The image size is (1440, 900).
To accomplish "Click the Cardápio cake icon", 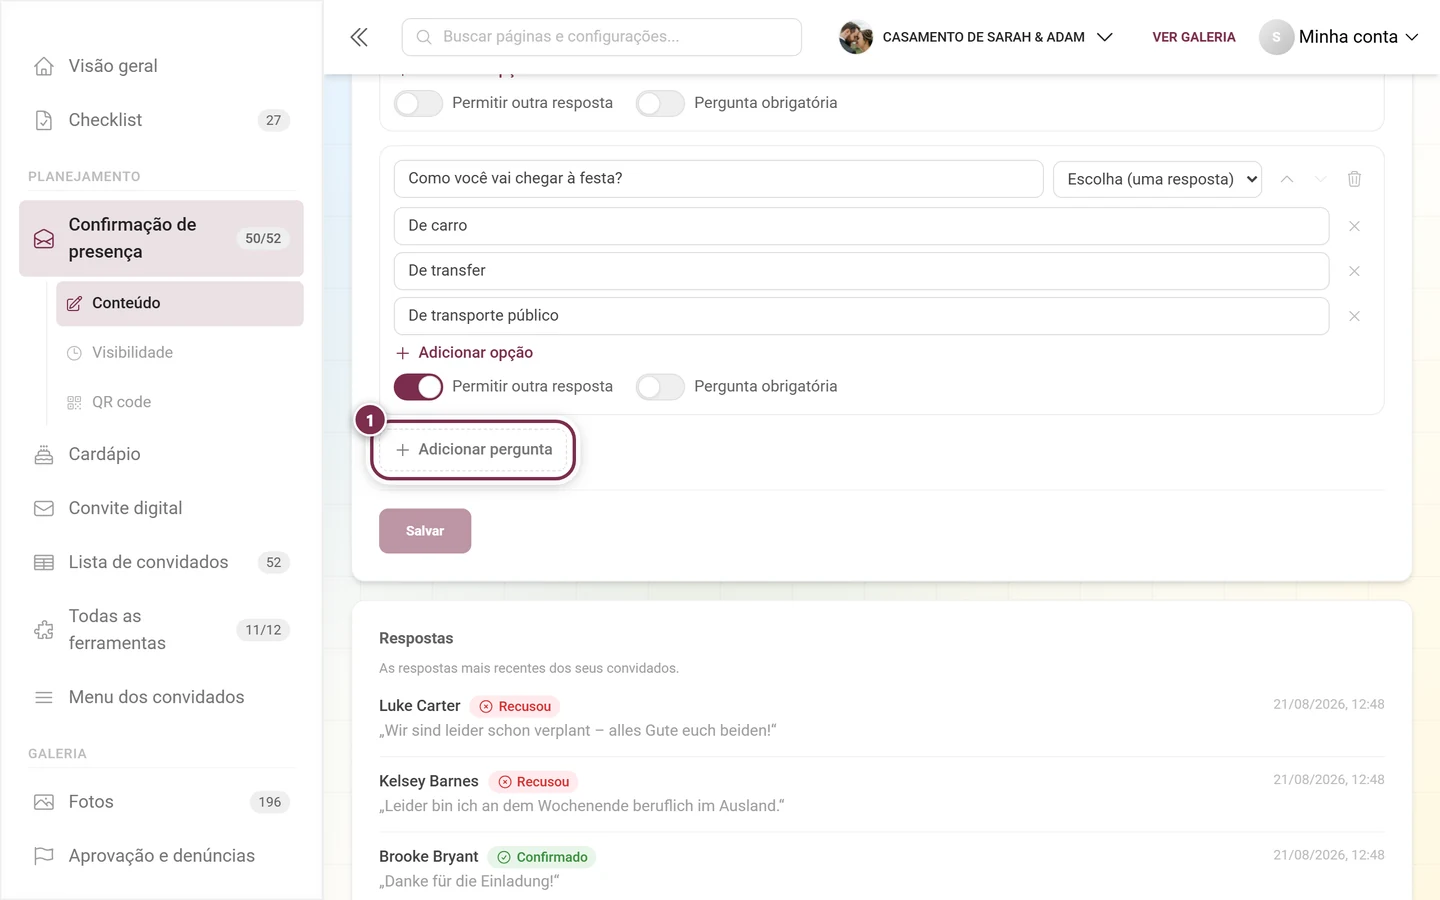I will [x=44, y=454].
